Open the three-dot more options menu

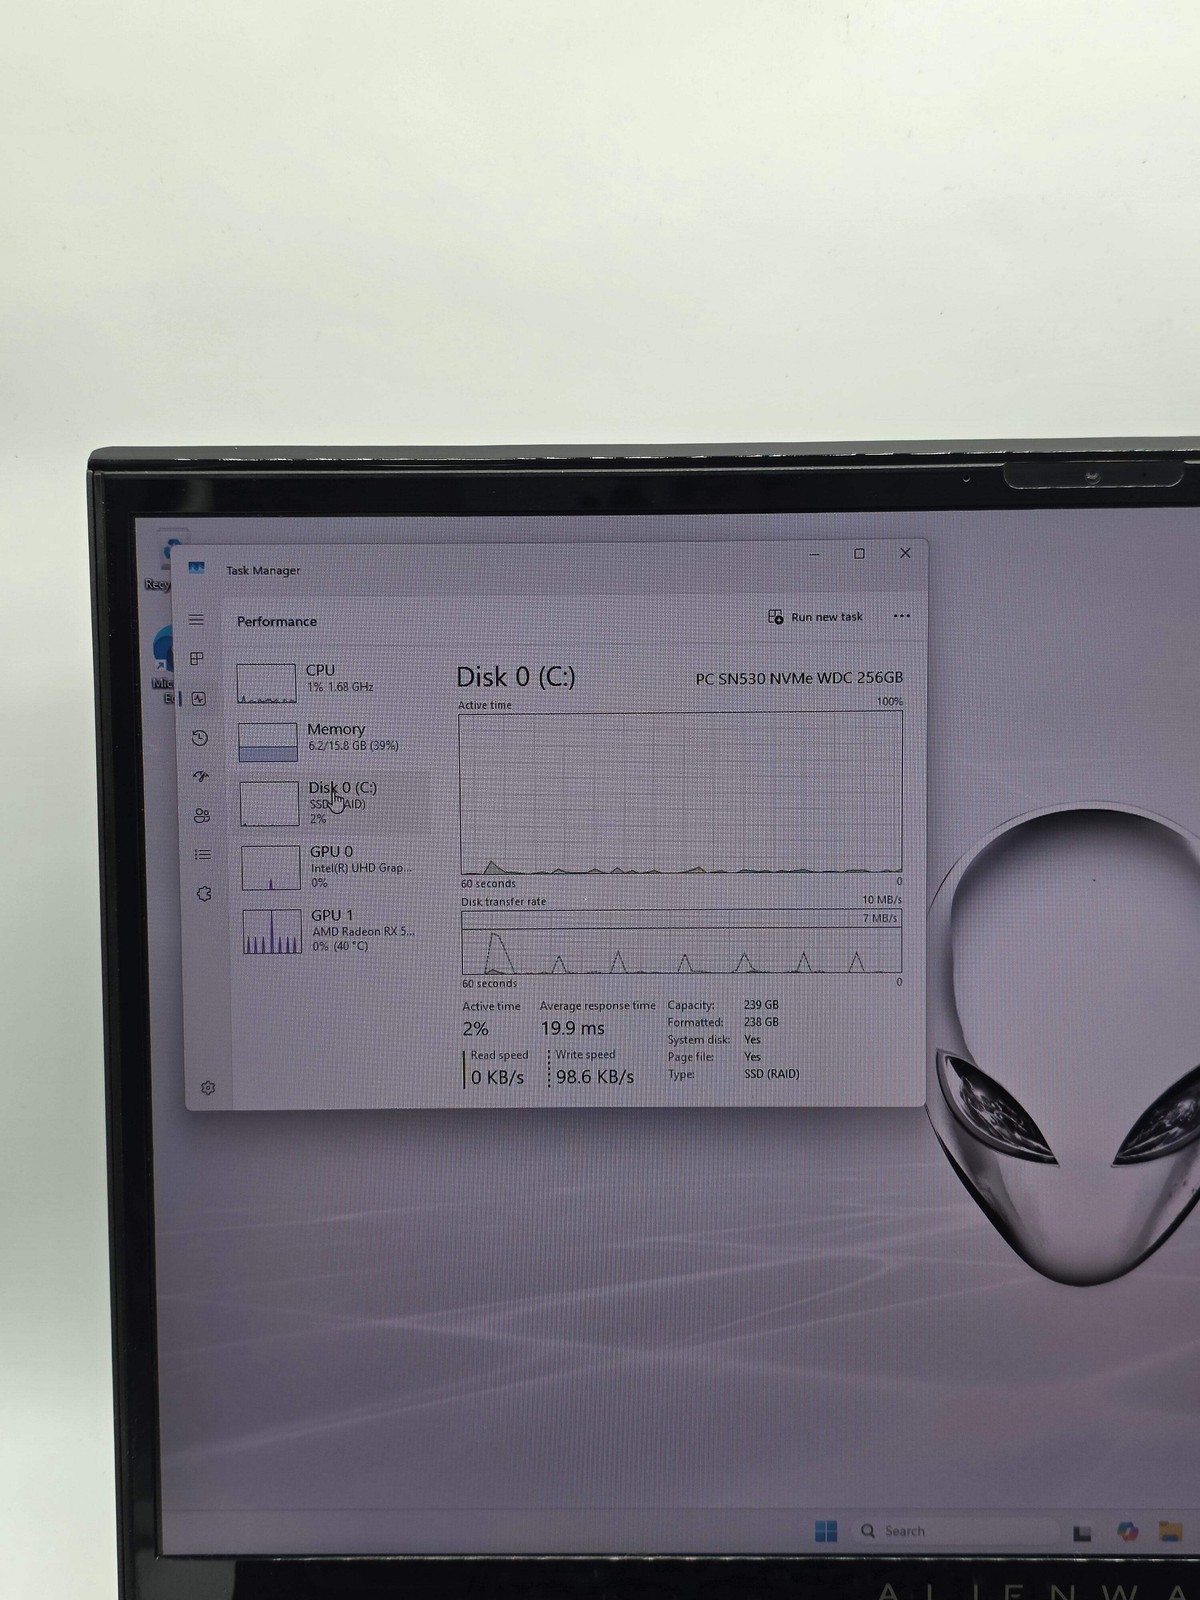[x=901, y=616]
